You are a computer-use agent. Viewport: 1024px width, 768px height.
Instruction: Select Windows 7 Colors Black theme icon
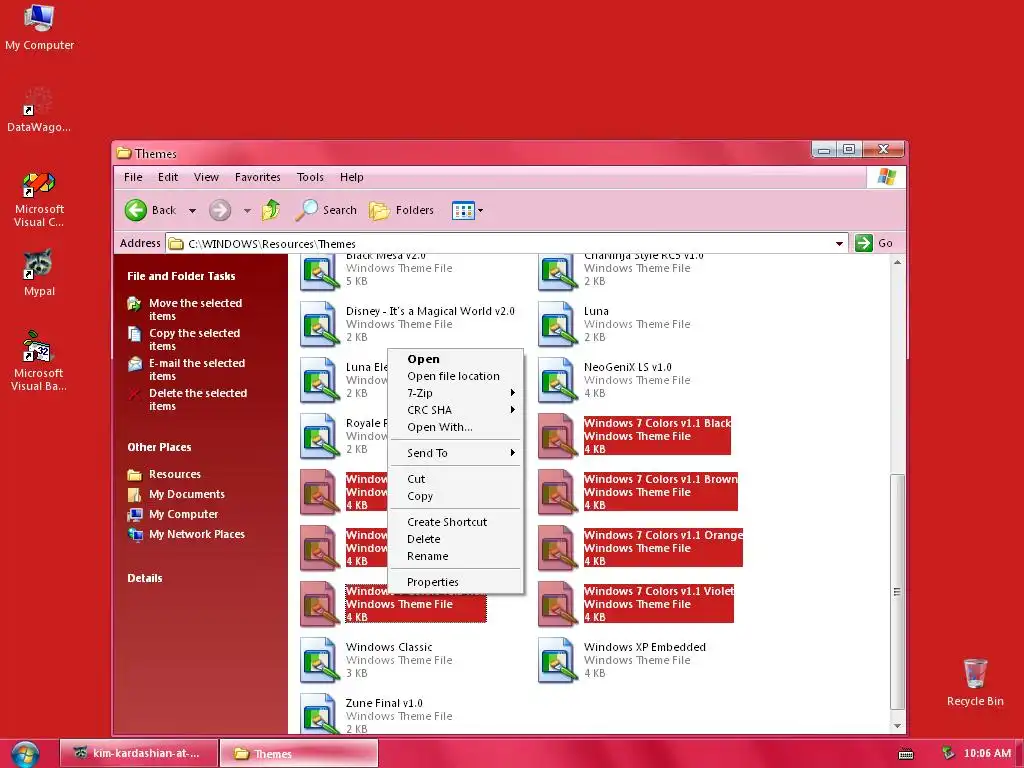[x=557, y=436]
